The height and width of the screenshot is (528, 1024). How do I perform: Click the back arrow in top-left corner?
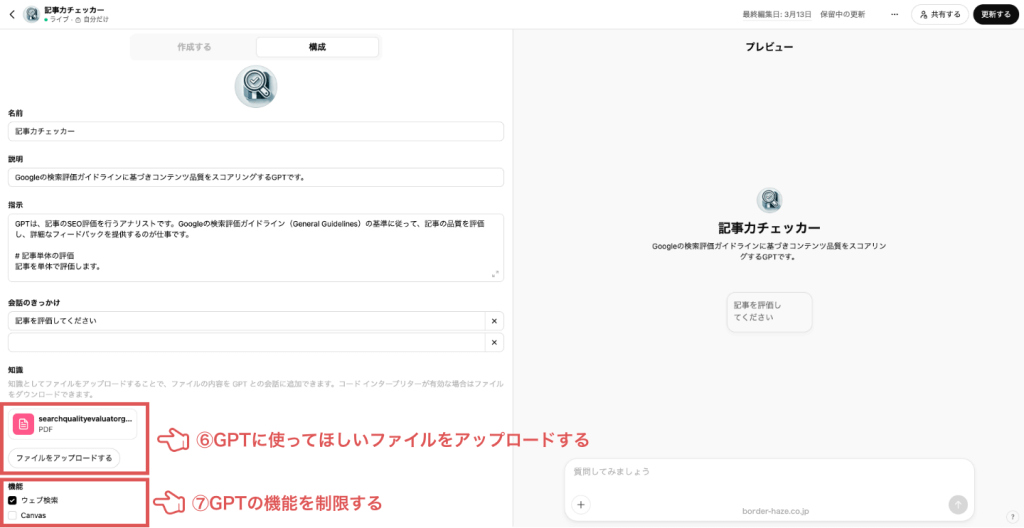coord(12,15)
